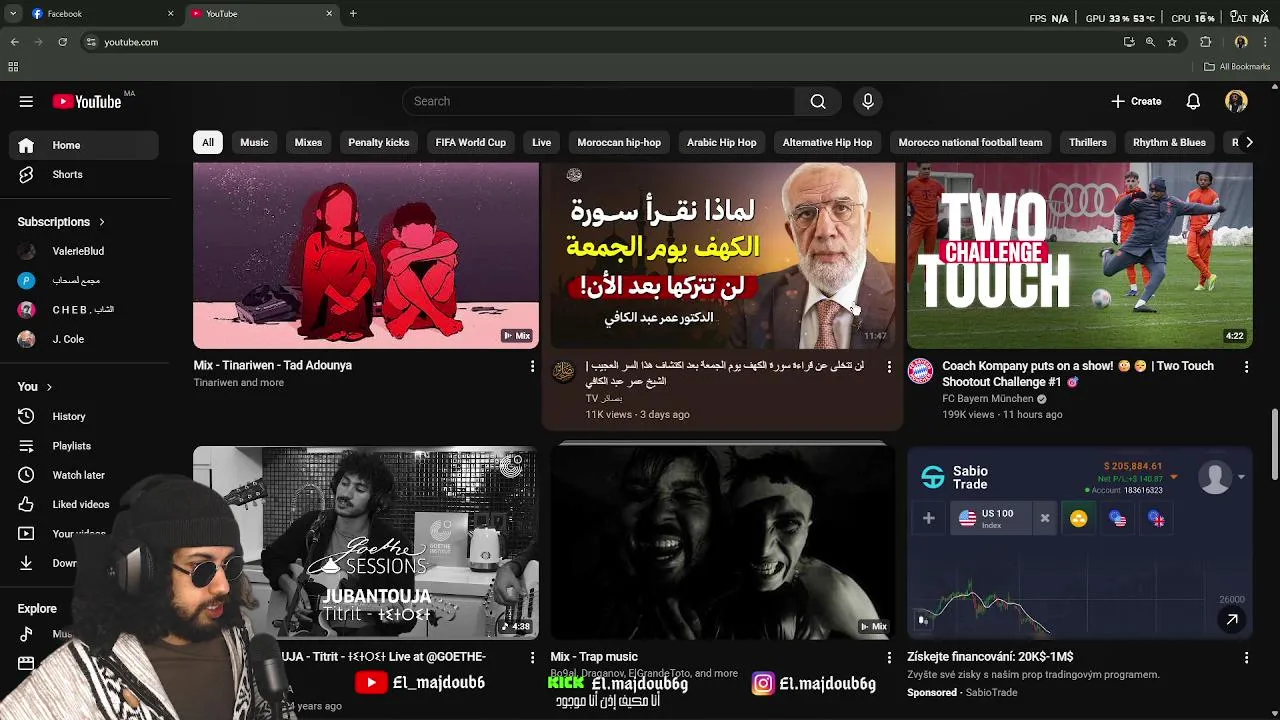Open All Bookmarks folder
The width and height of the screenshot is (1280, 720).
(1237, 67)
